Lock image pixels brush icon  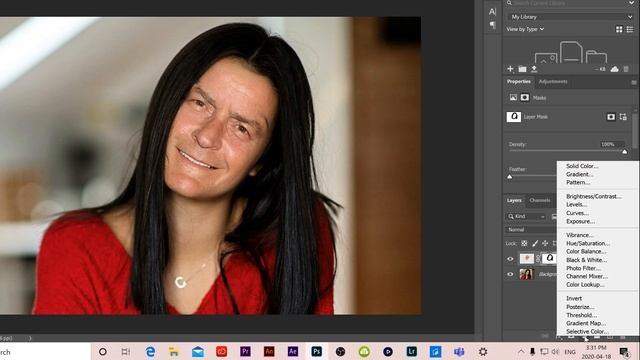(535, 243)
